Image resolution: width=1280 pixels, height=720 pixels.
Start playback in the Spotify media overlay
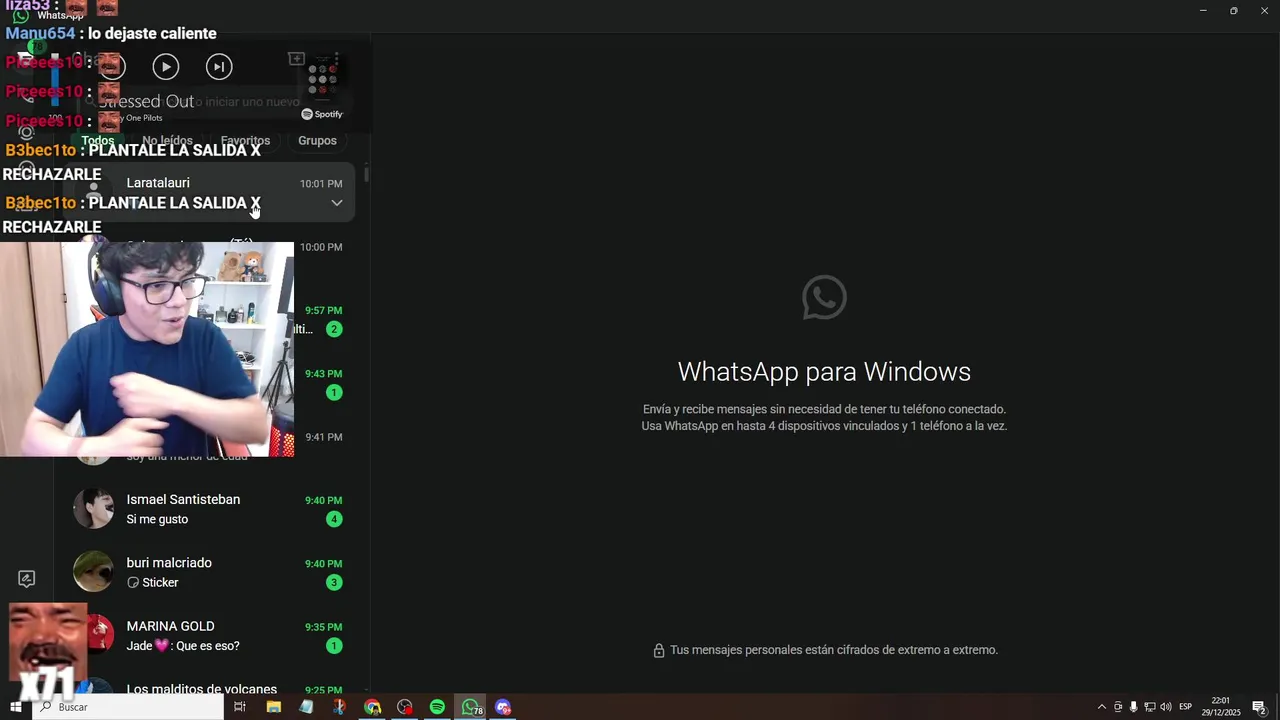click(166, 66)
